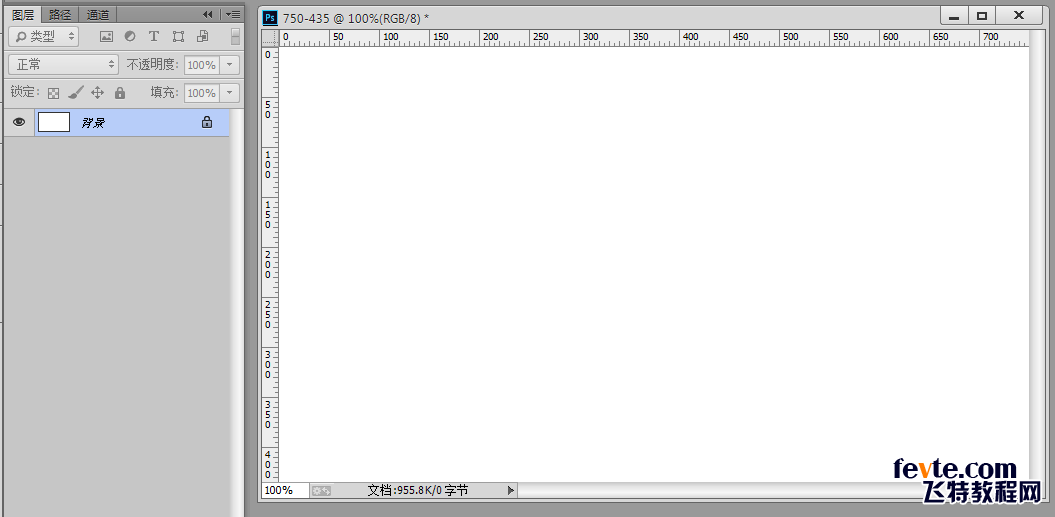
Task: Filter layers by shape layers icon
Action: click(178, 36)
